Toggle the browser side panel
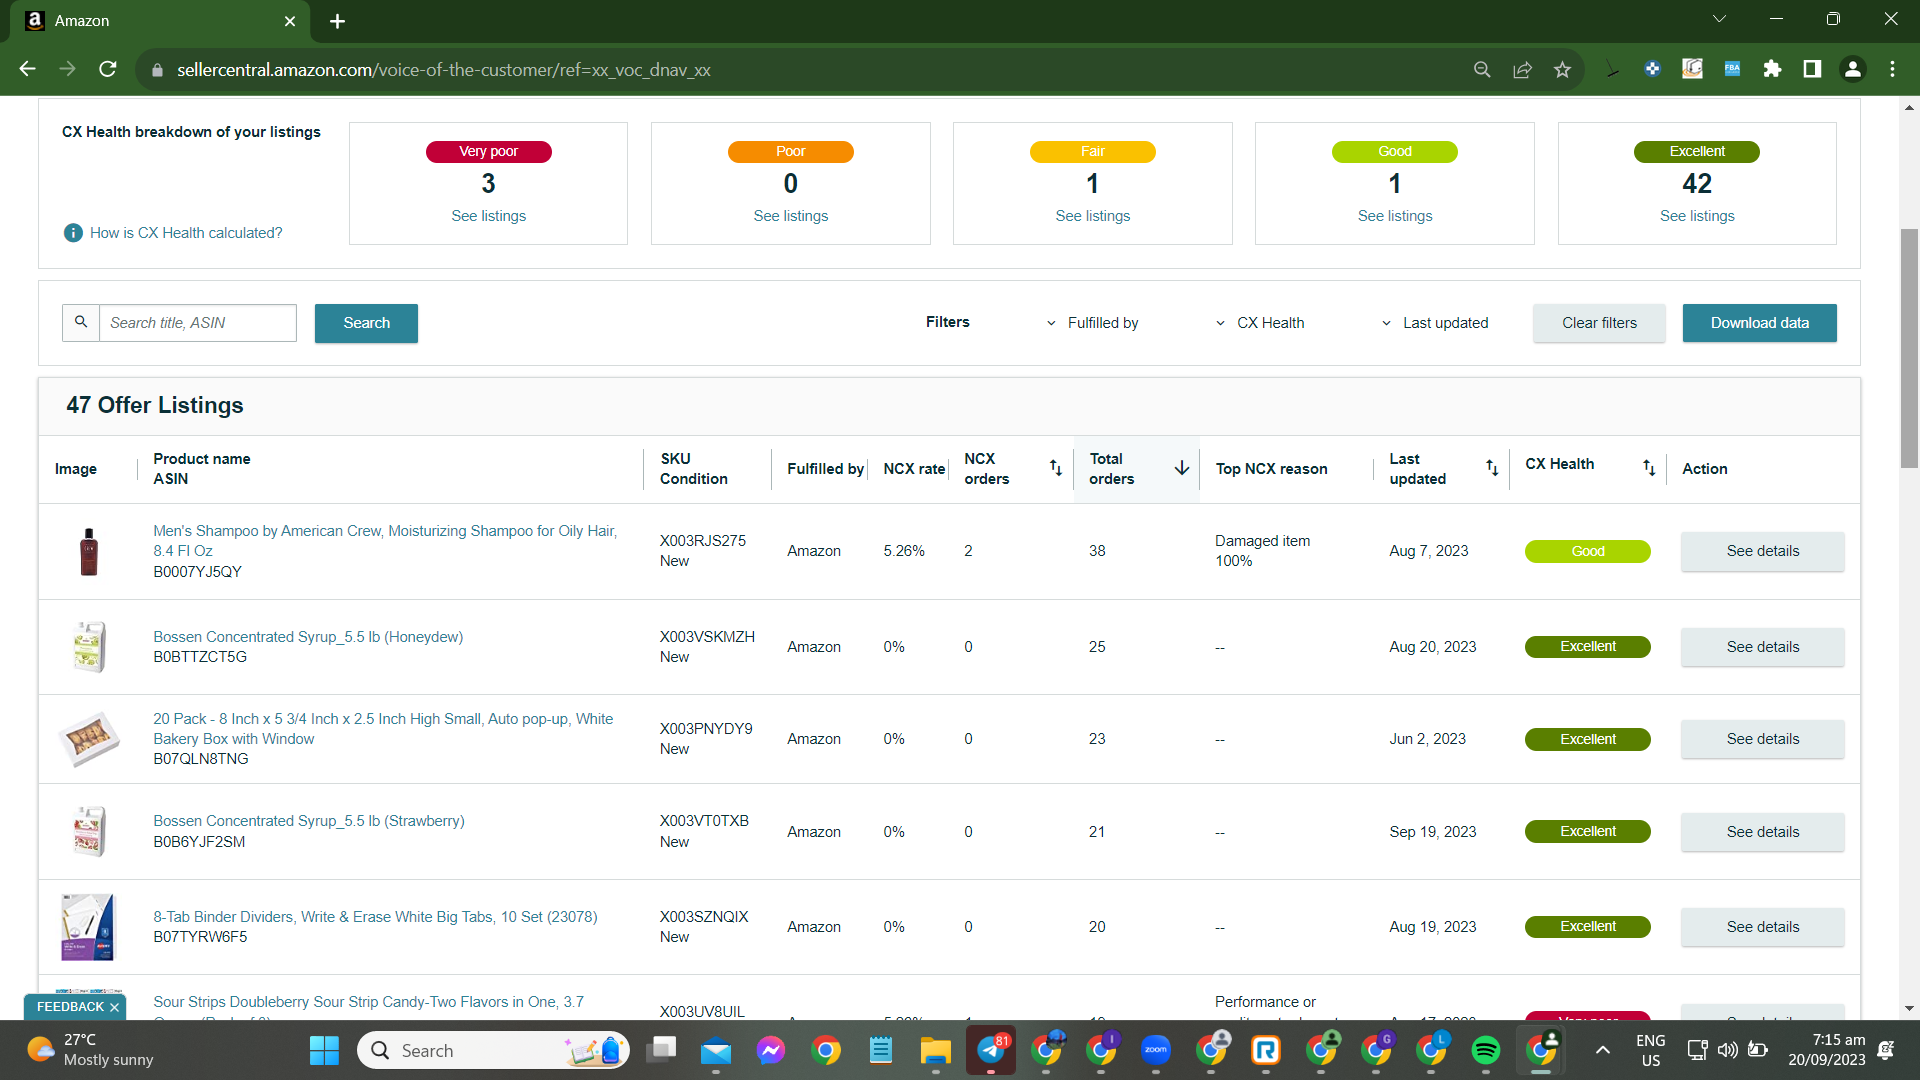 coord(1812,69)
